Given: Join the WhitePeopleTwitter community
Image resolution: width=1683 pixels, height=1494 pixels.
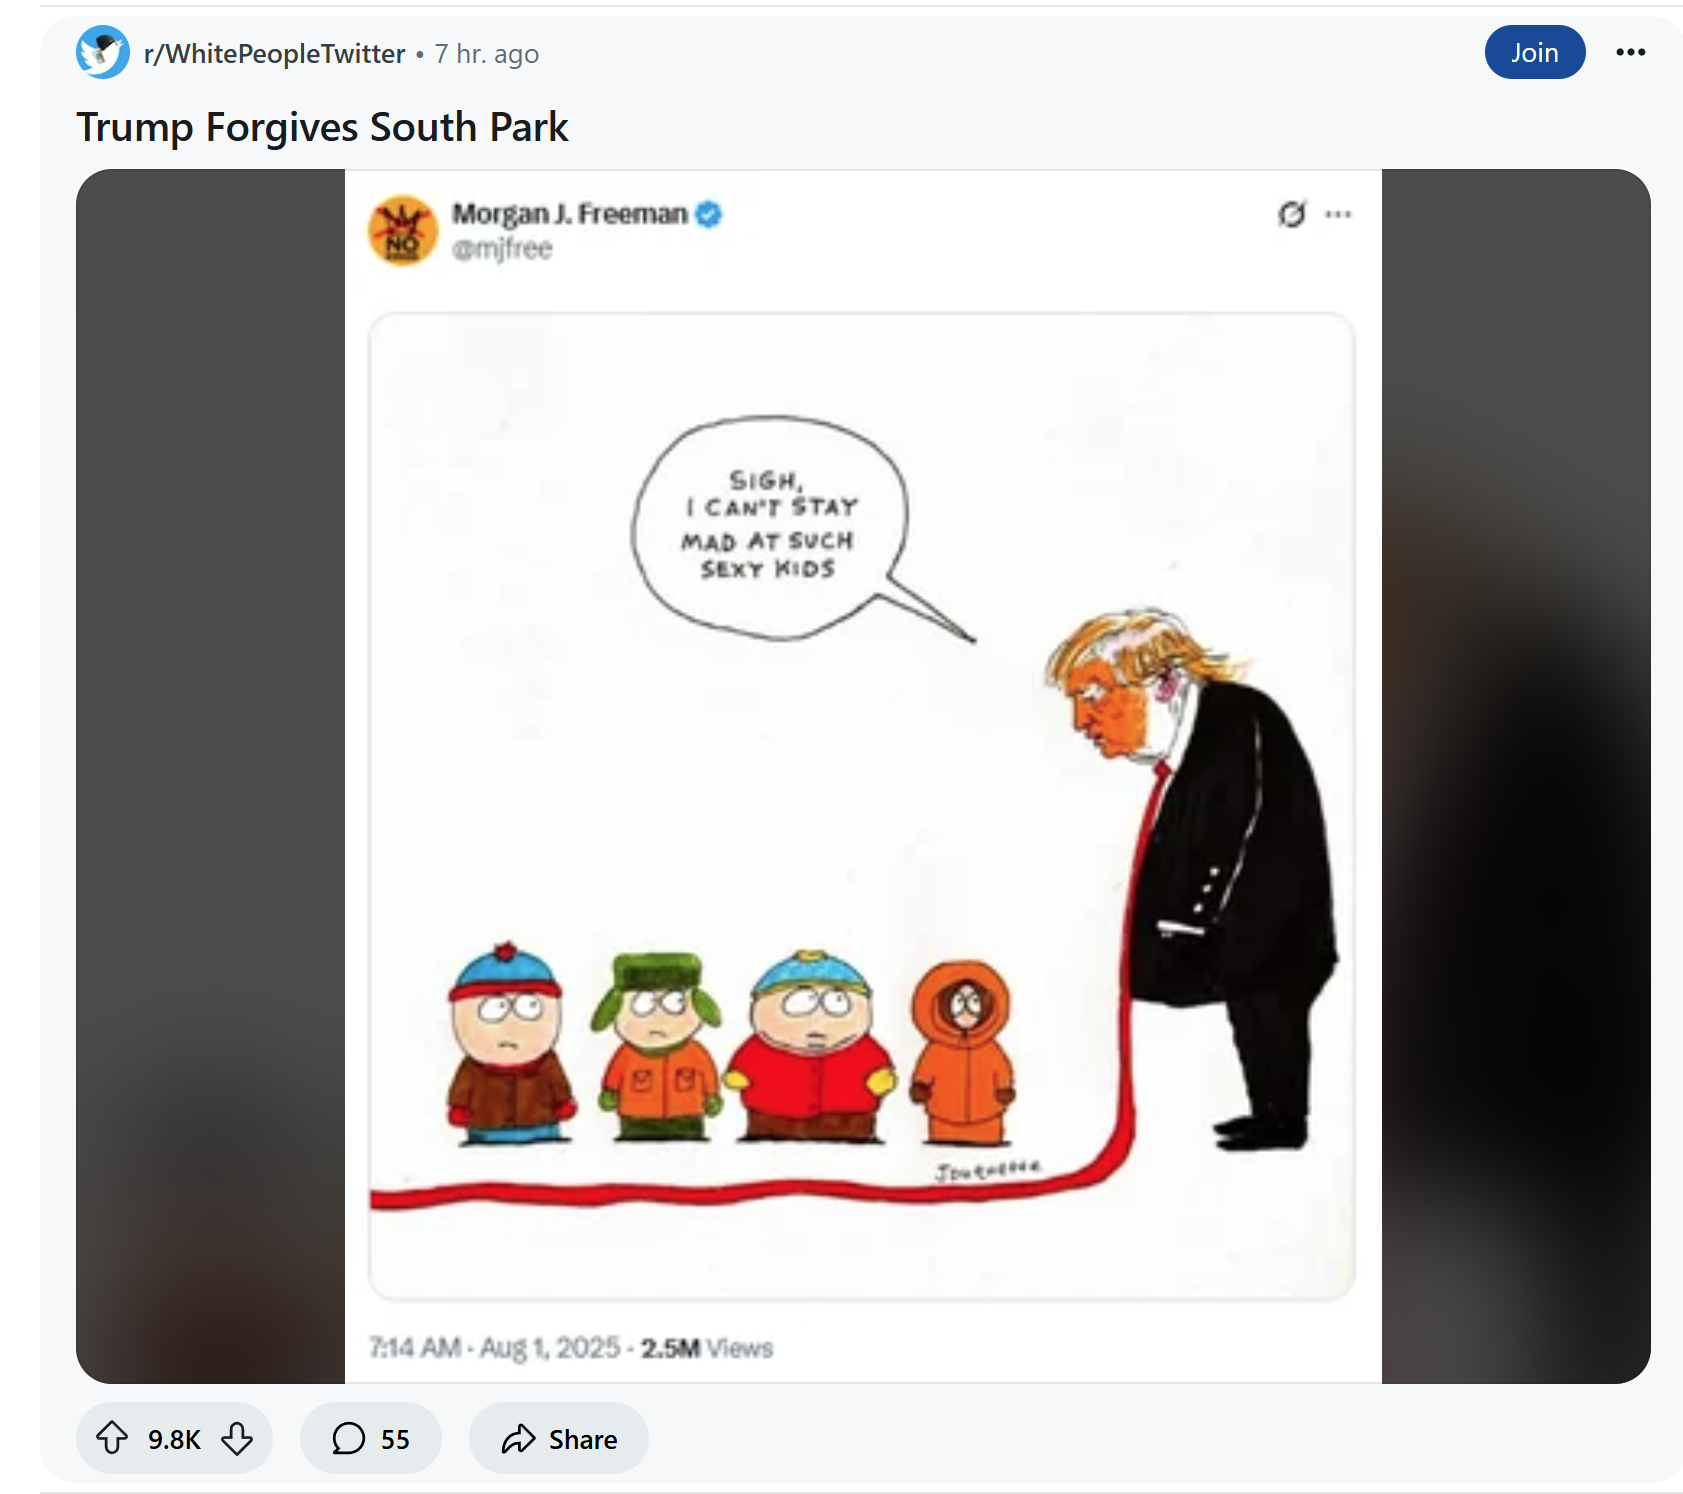Looking at the screenshot, I should 1534,52.
